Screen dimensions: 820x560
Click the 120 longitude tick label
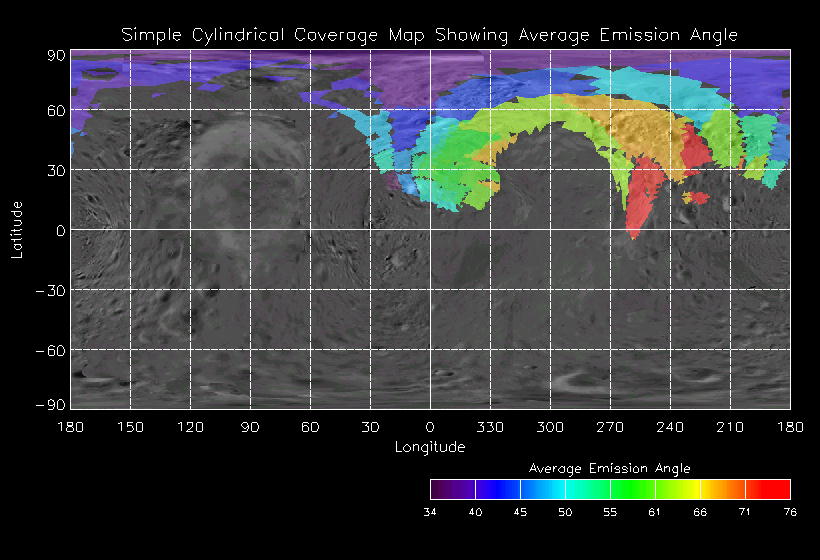(x=190, y=427)
